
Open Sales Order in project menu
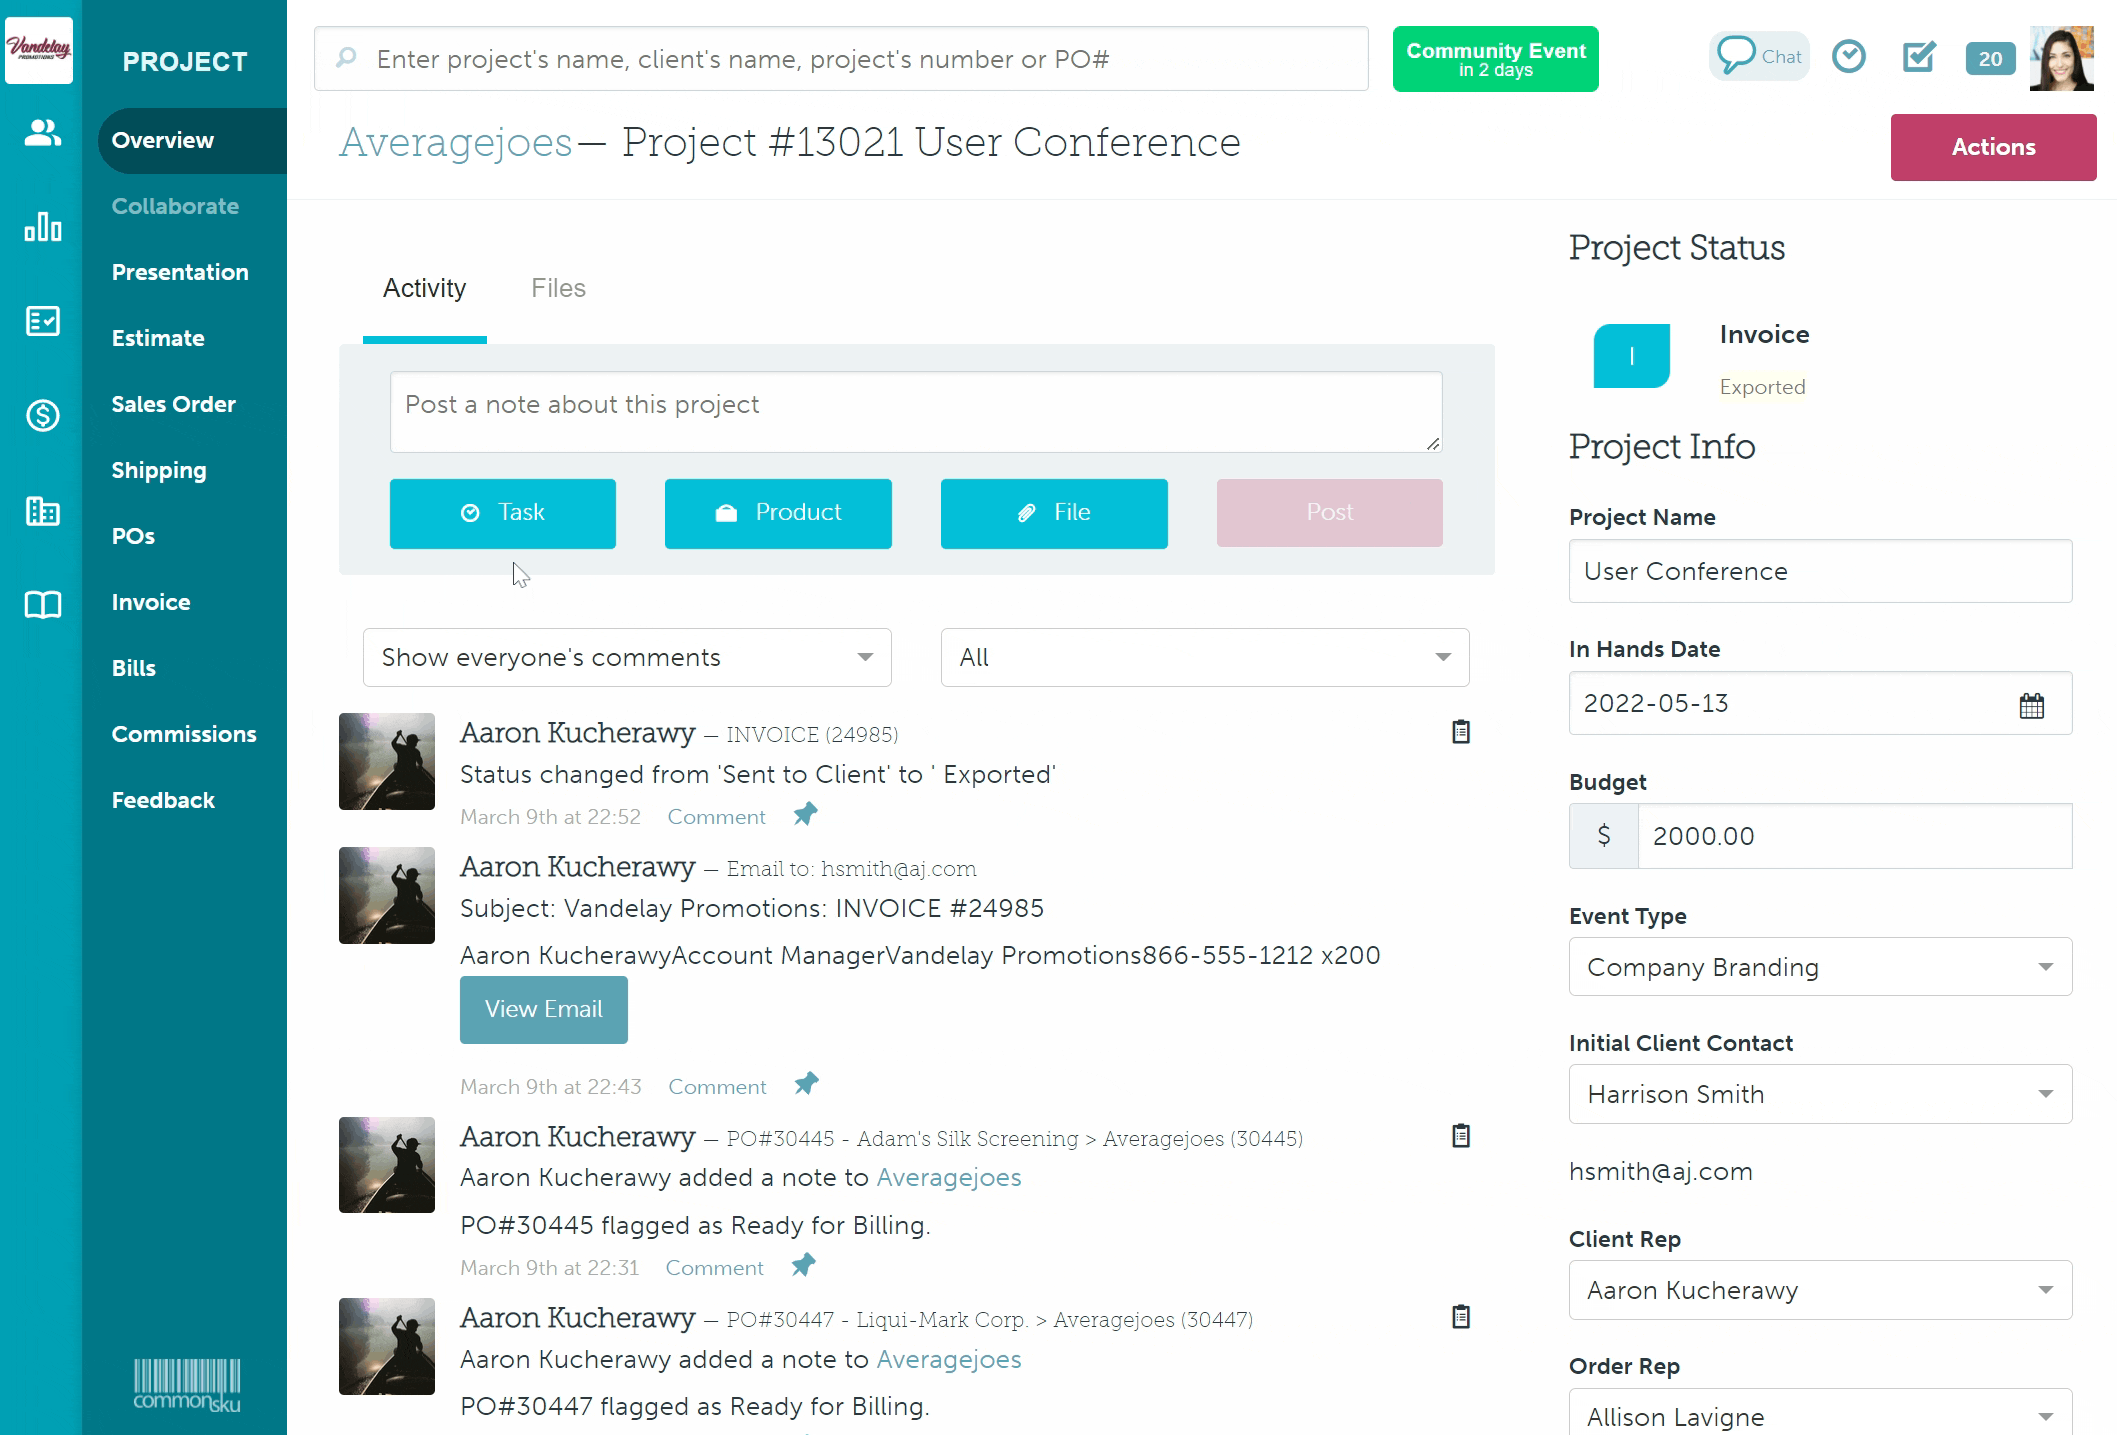(173, 404)
